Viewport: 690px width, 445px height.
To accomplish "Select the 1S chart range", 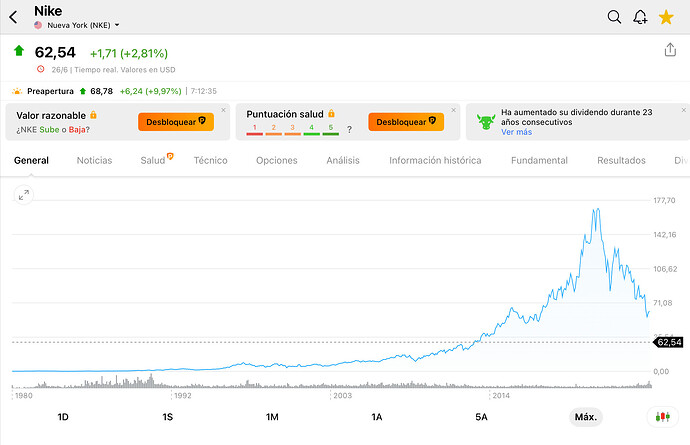I will pyautogui.click(x=168, y=417).
